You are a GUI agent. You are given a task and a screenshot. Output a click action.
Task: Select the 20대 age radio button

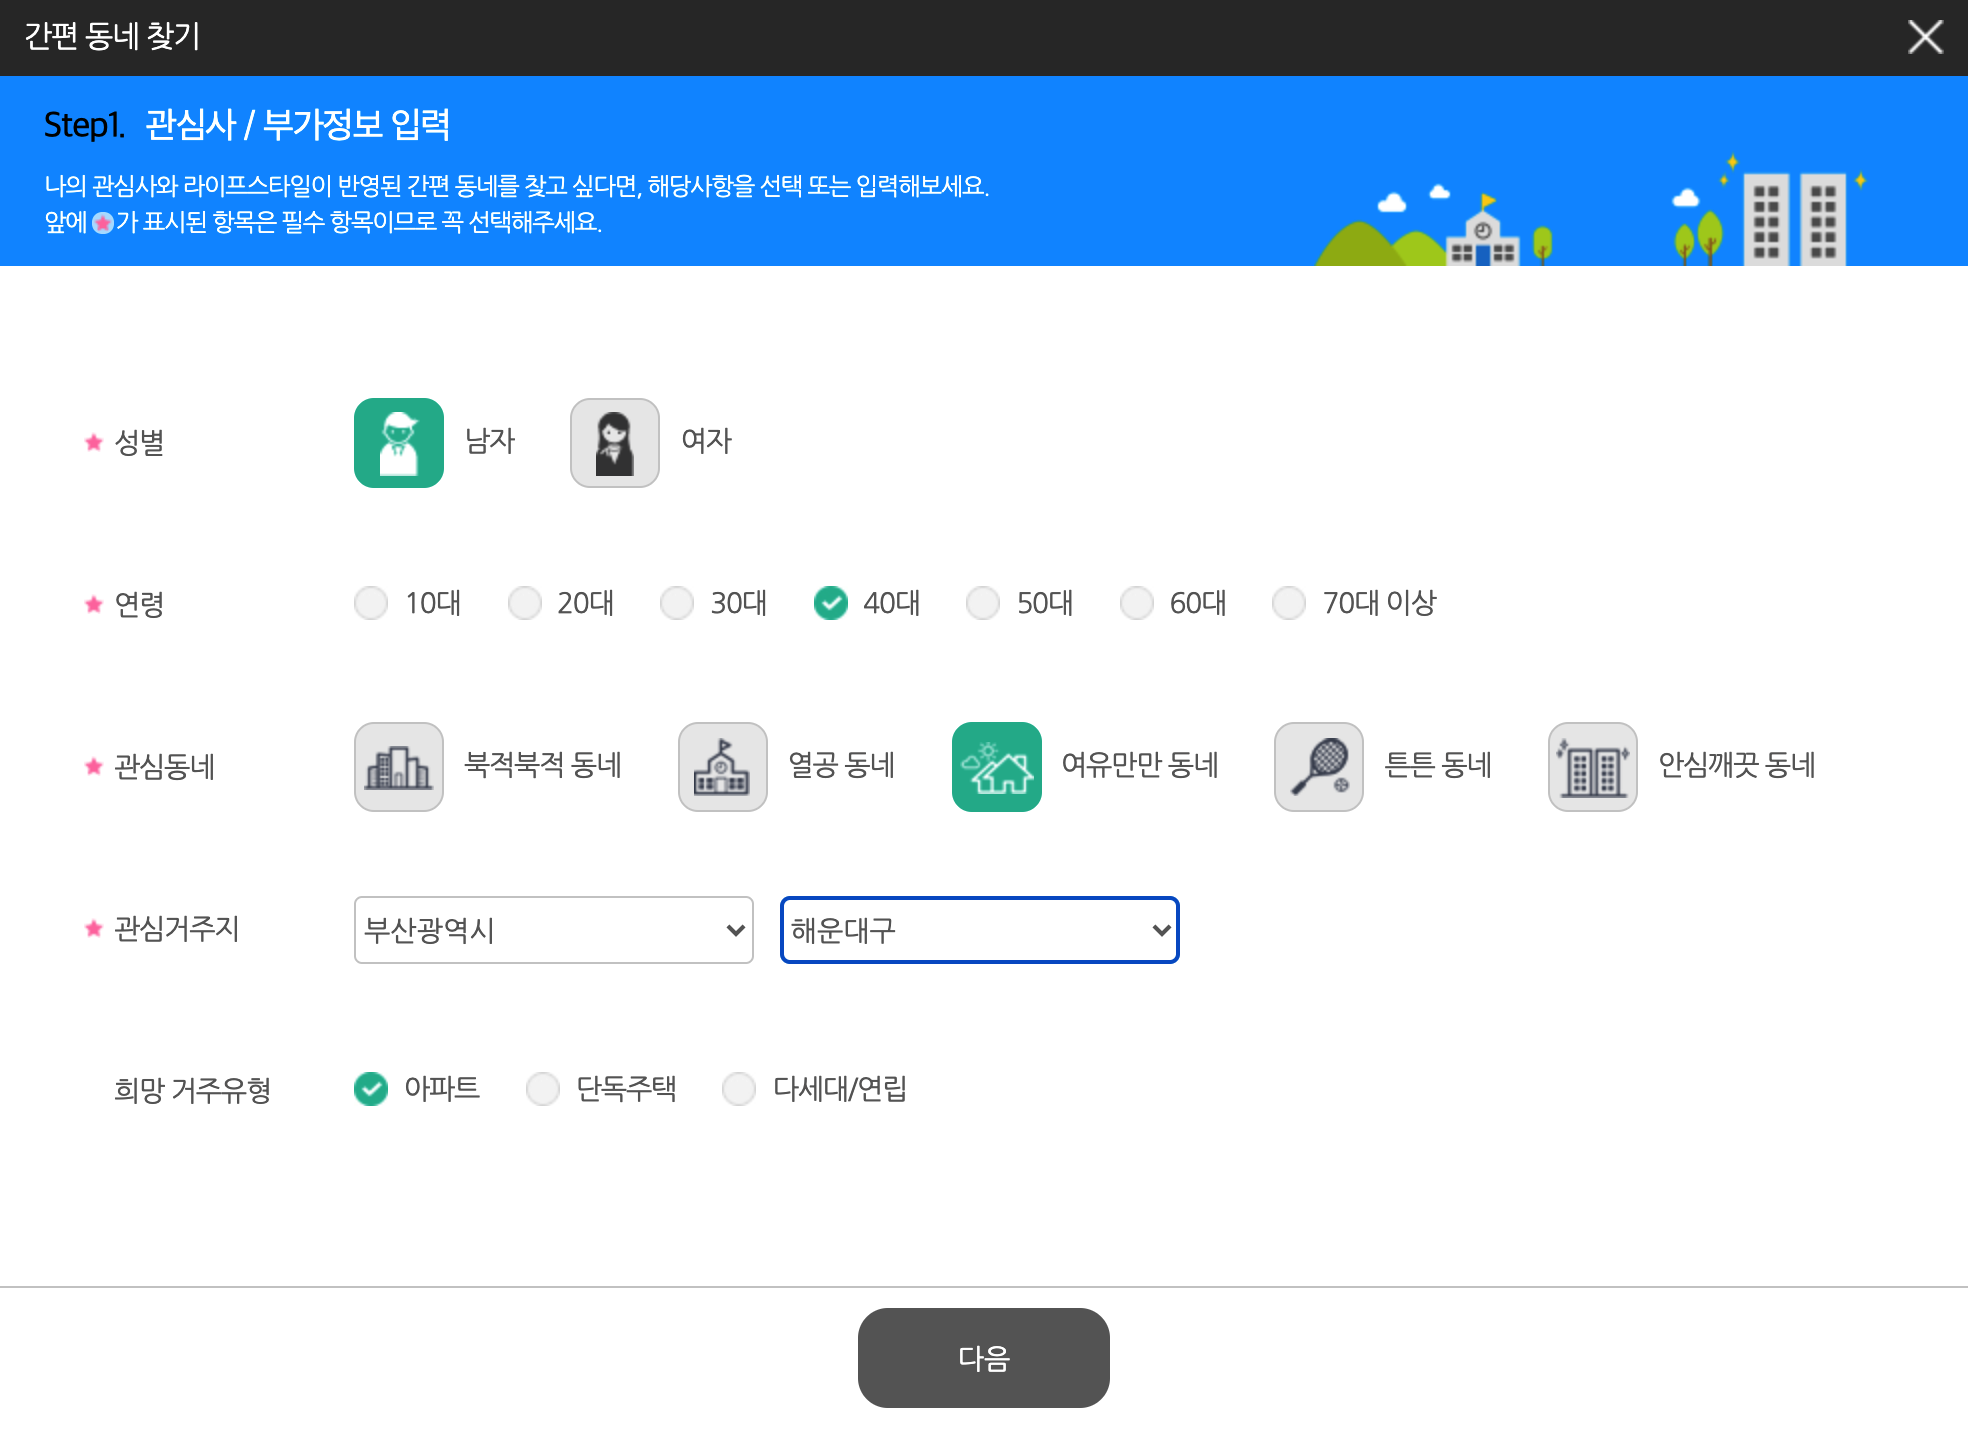(x=524, y=603)
